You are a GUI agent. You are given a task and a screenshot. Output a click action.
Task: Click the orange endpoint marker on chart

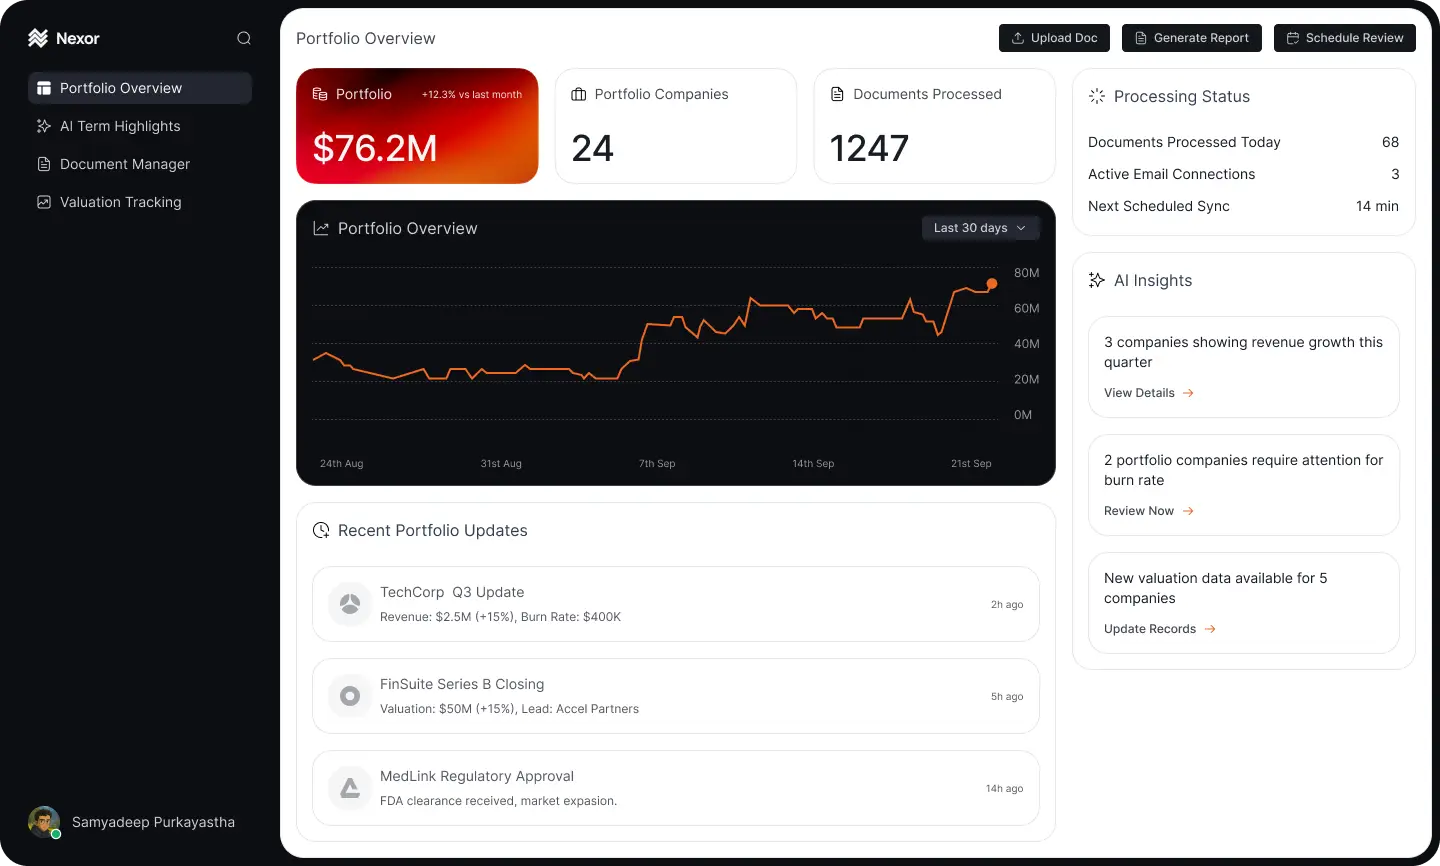click(x=992, y=284)
